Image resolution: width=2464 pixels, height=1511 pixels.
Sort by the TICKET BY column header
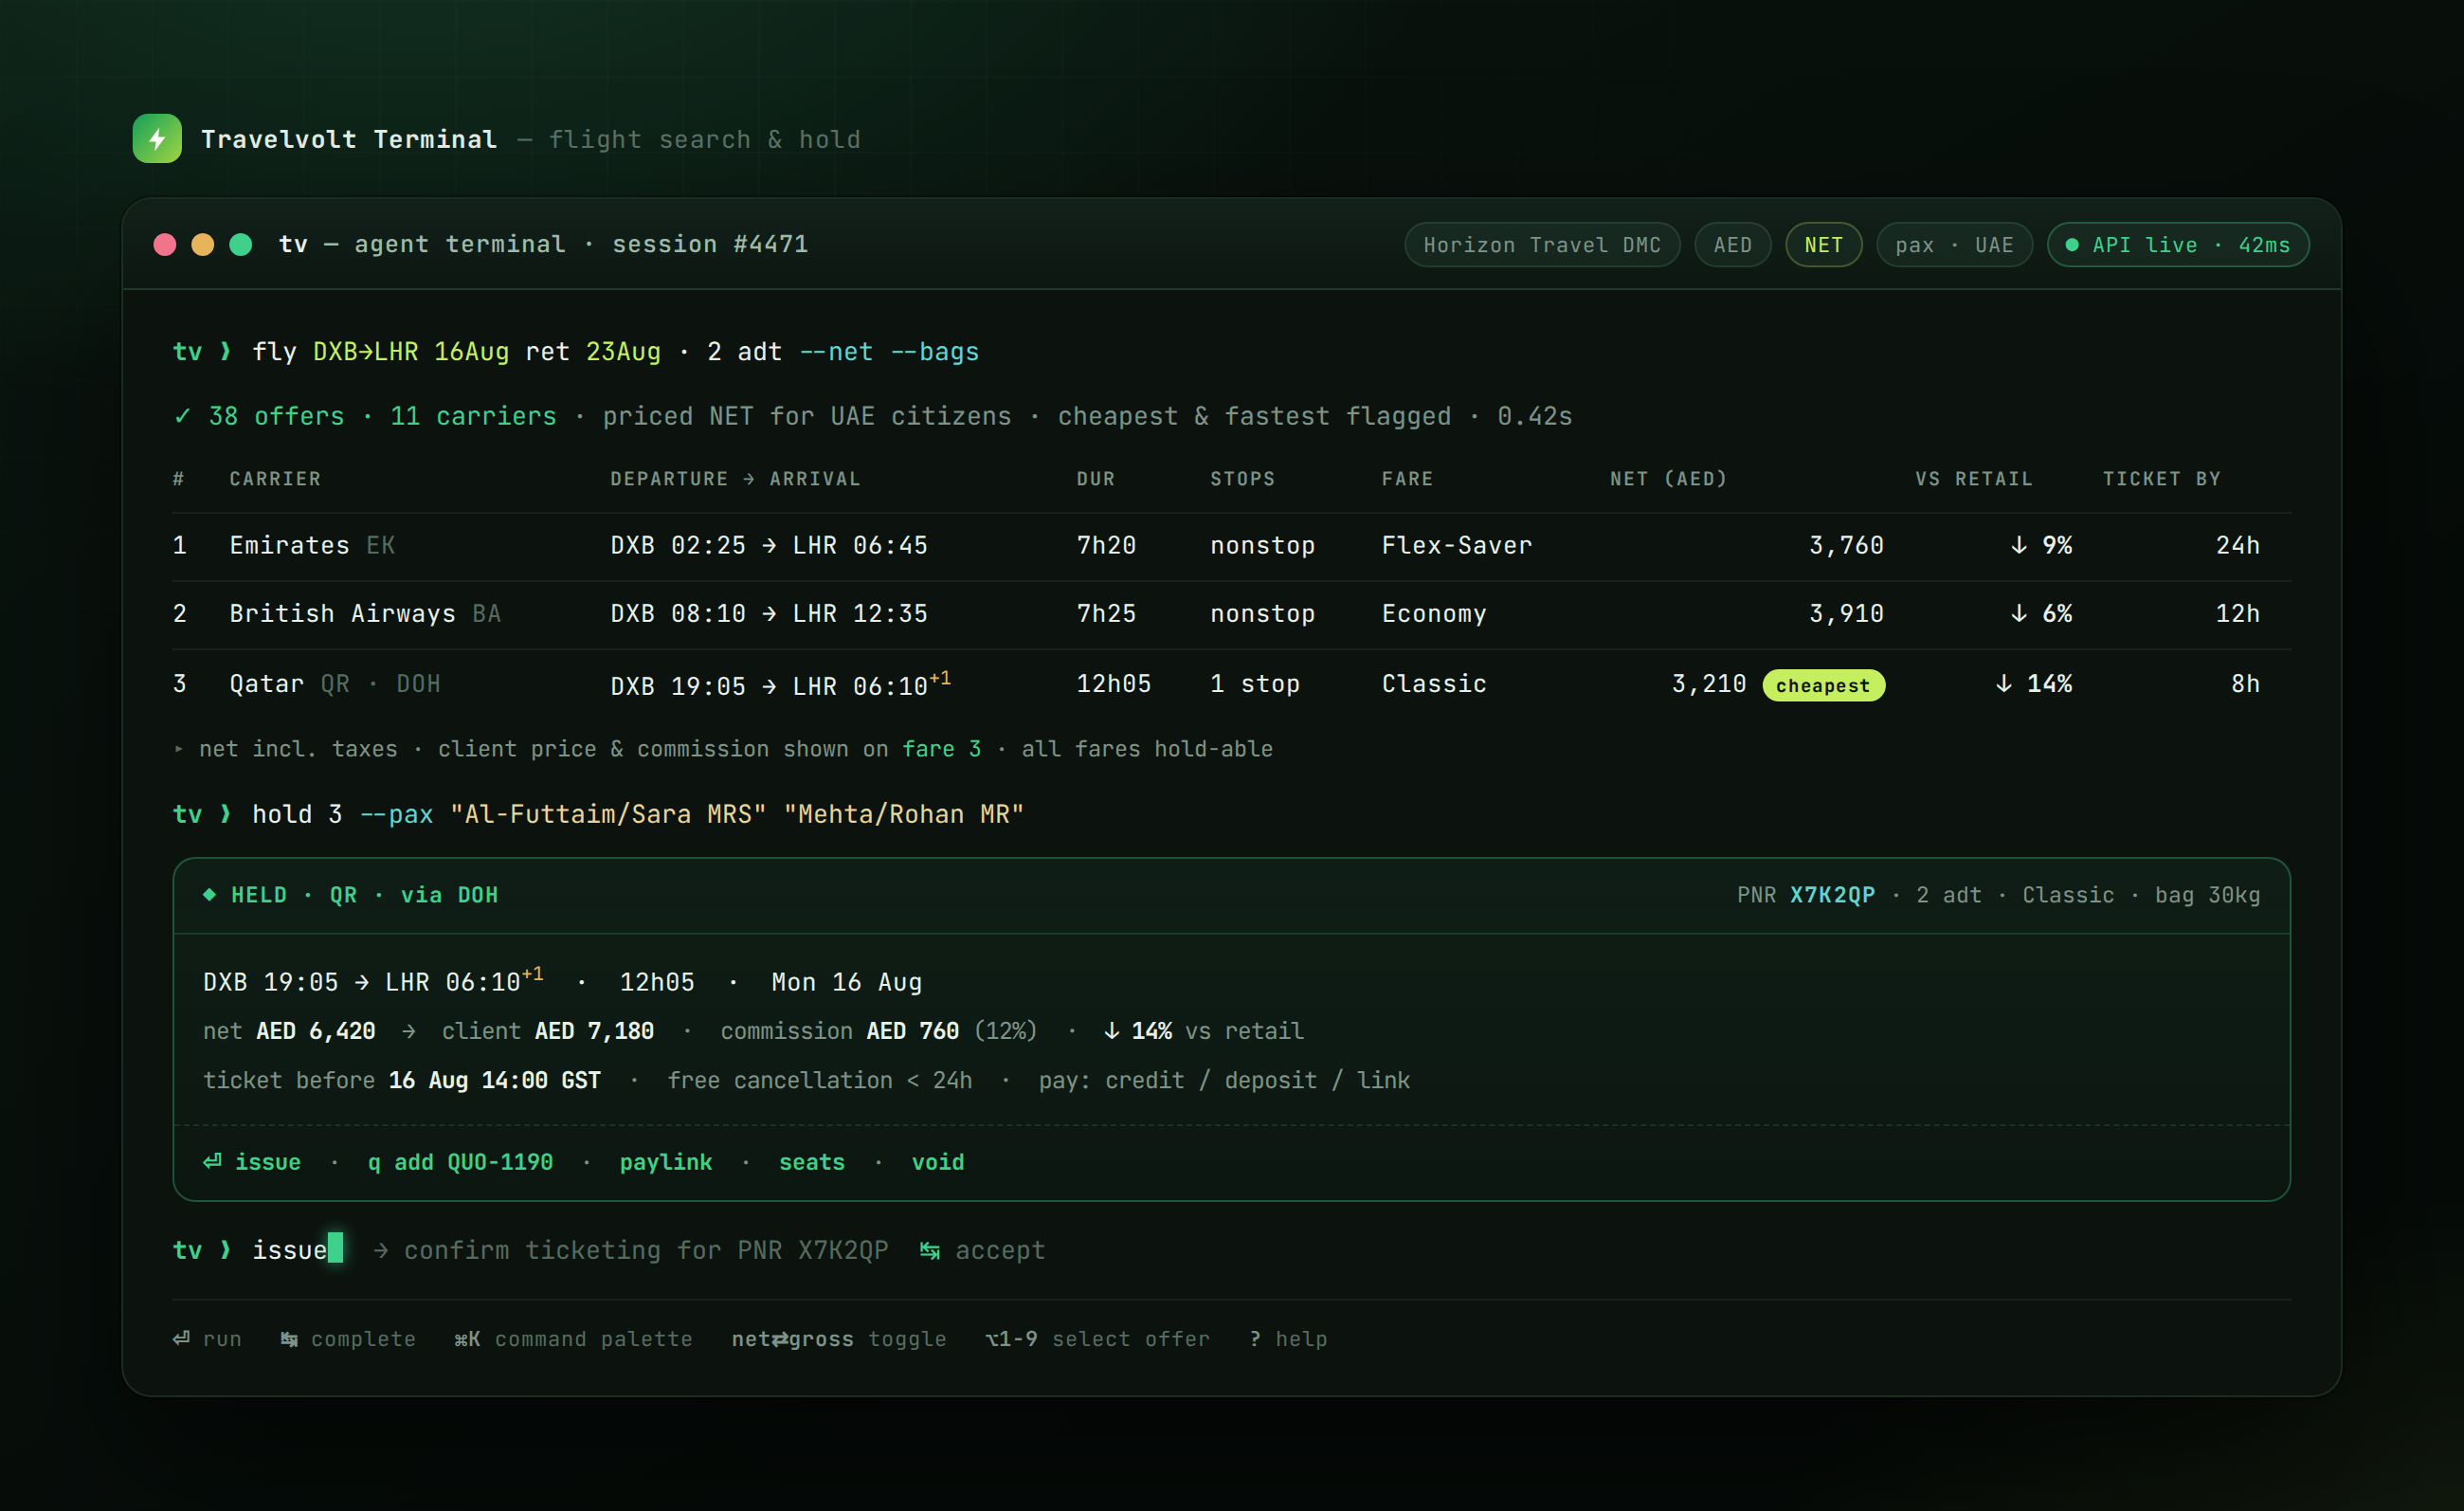2161,479
